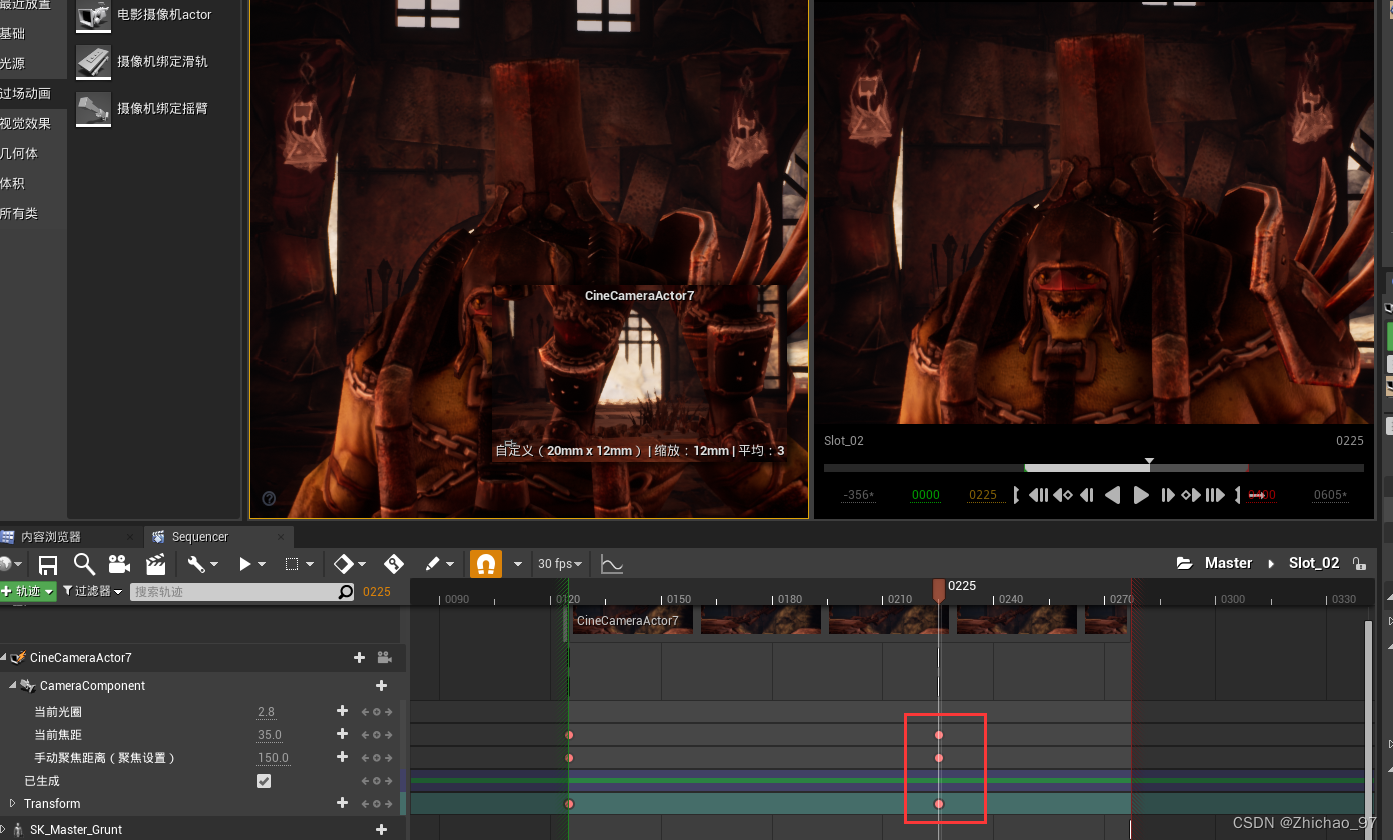The width and height of the screenshot is (1393, 840).
Task: Play the sequence forward in cinematic viewport
Action: pyautogui.click(x=1141, y=495)
